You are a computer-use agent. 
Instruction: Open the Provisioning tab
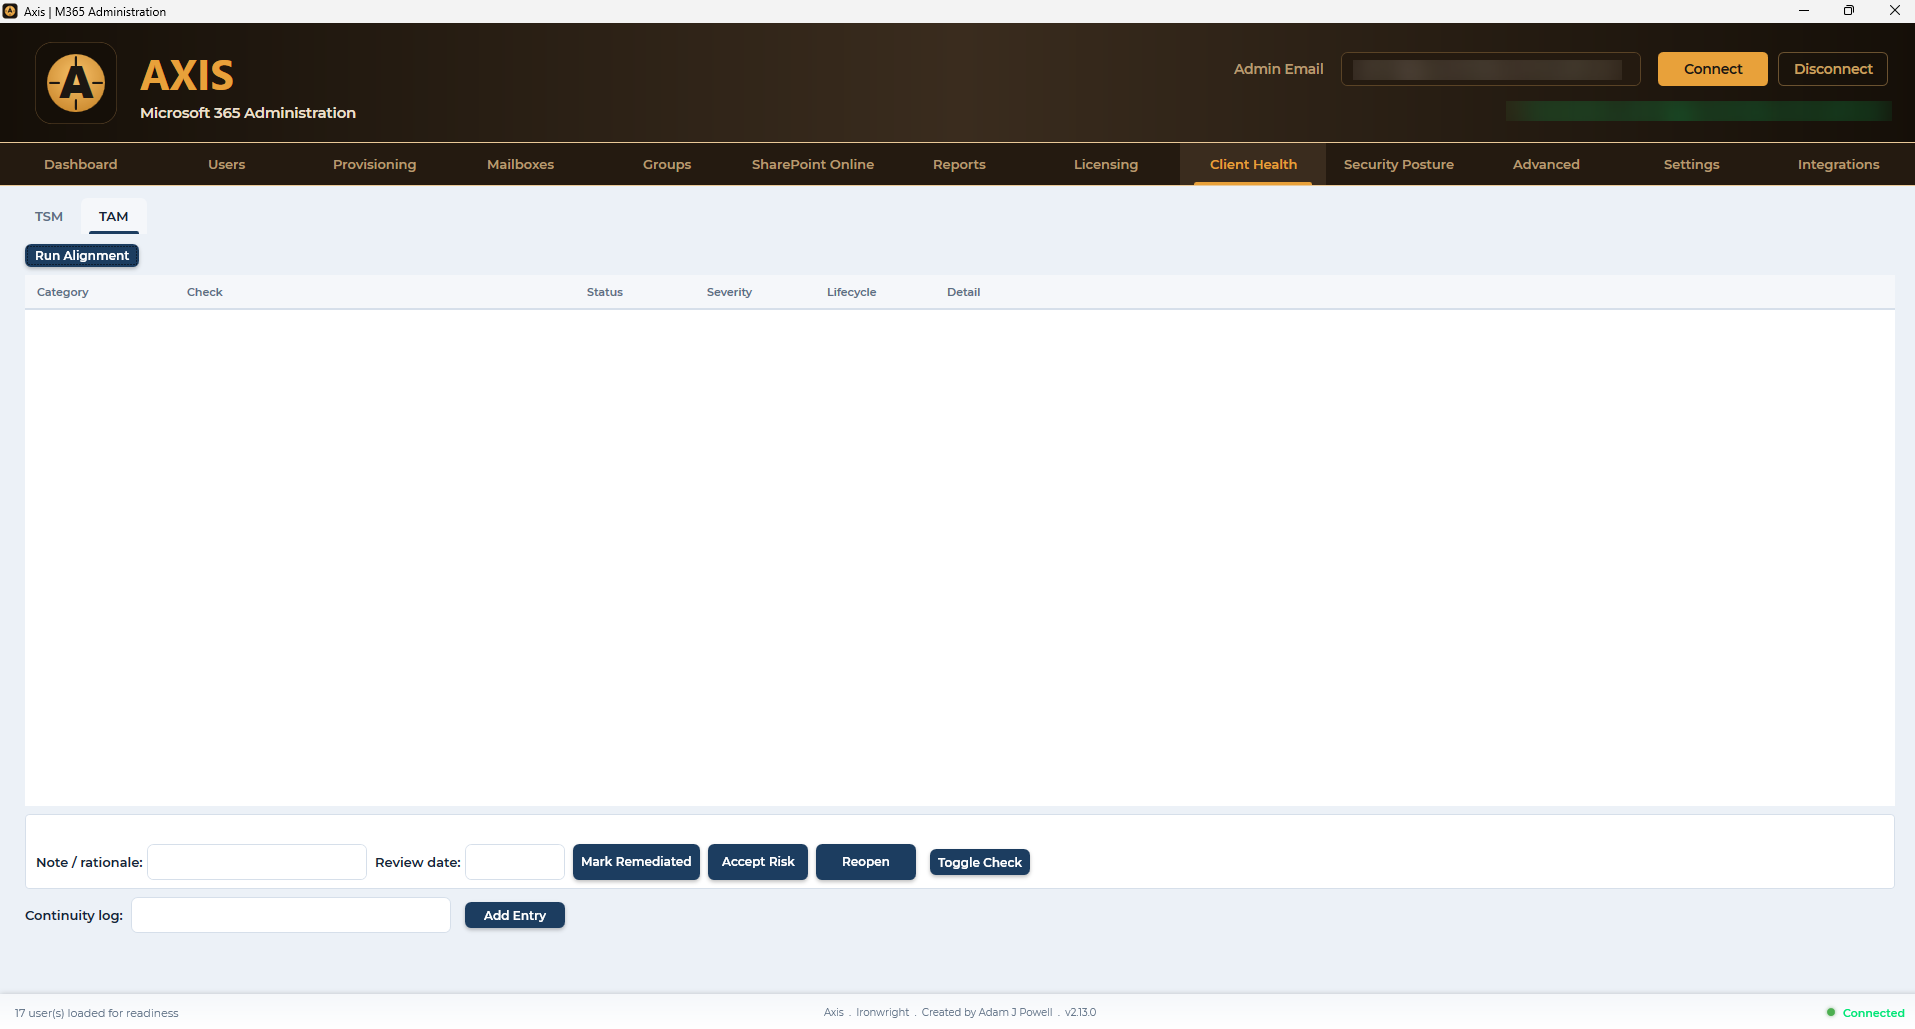tap(374, 164)
